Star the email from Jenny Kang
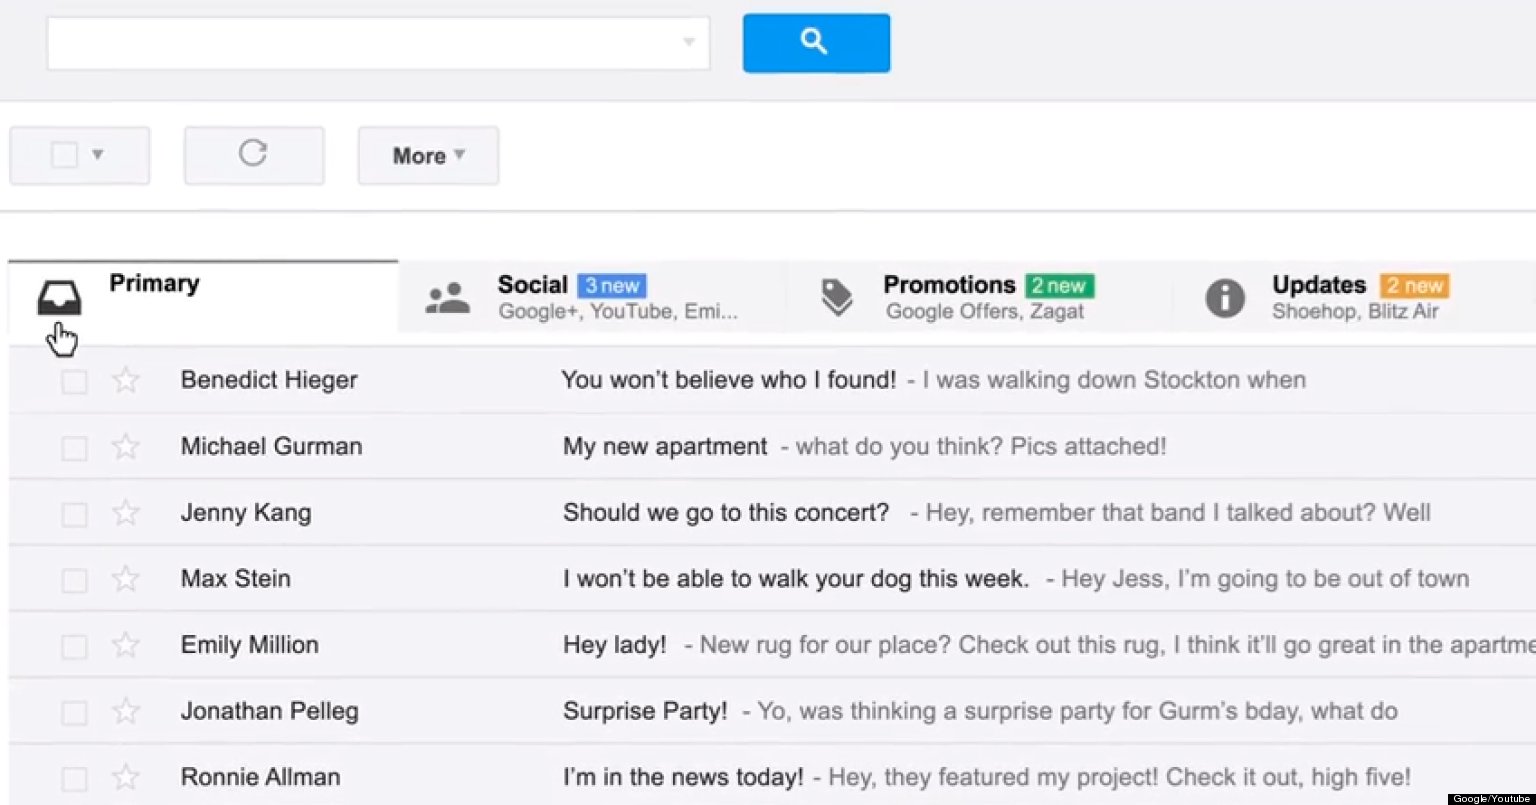The width and height of the screenshot is (1536, 805). [125, 513]
